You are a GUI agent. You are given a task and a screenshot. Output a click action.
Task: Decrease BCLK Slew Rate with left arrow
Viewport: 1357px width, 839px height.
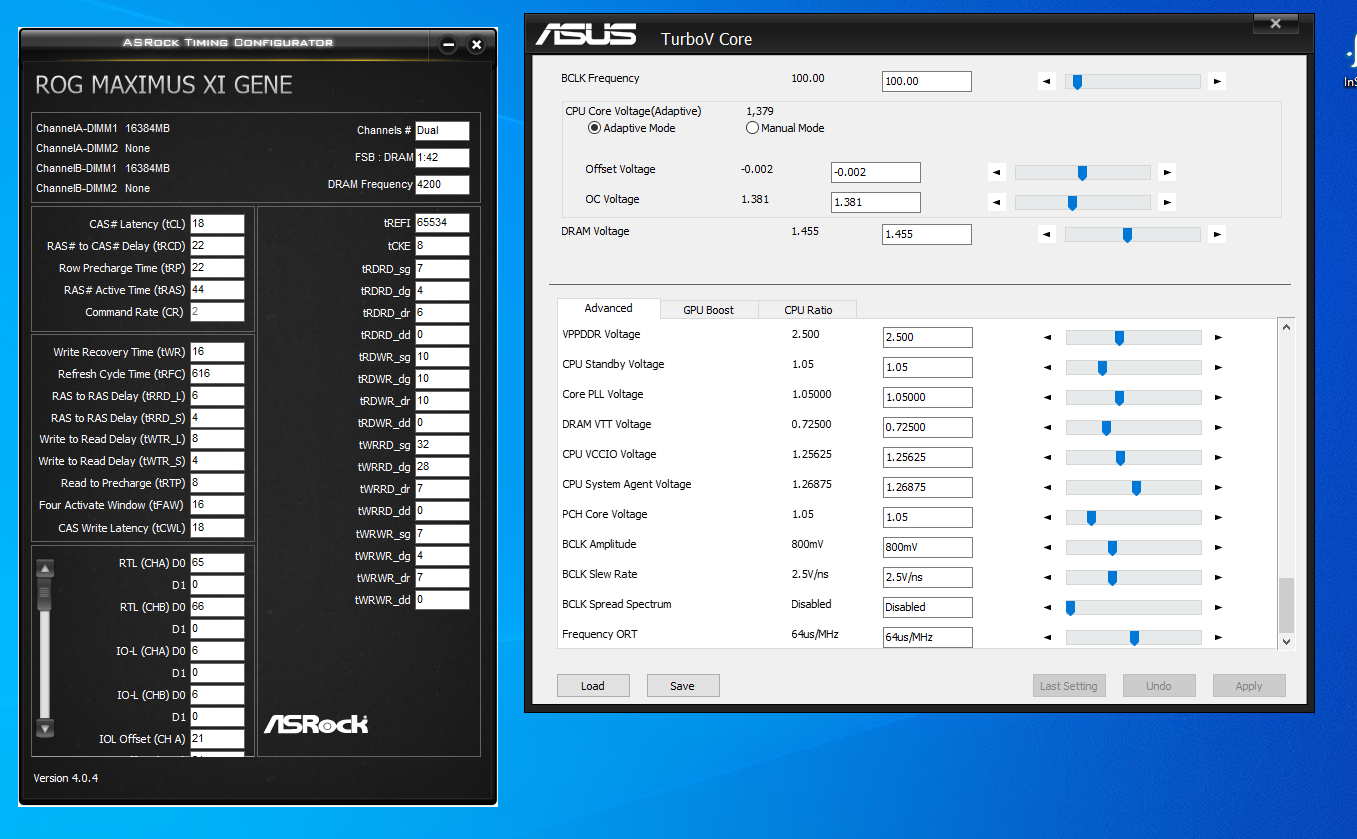point(1047,578)
